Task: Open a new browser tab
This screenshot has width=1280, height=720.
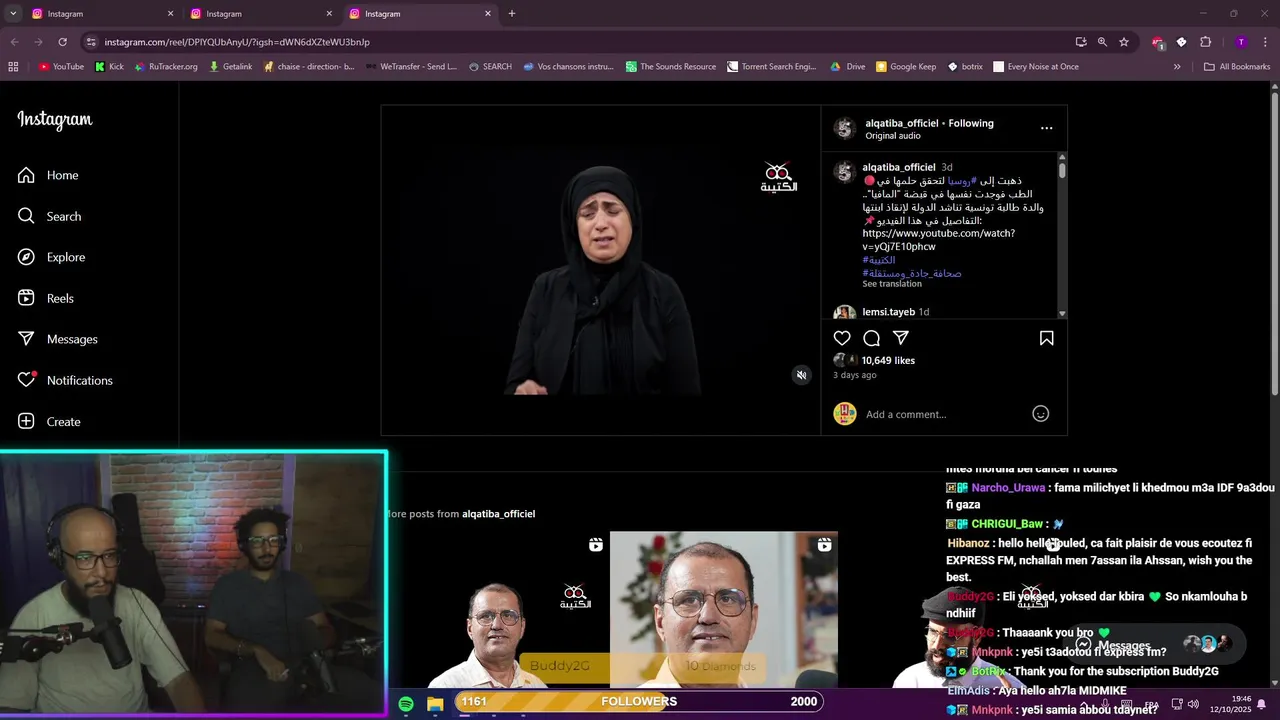Action: tap(512, 14)
